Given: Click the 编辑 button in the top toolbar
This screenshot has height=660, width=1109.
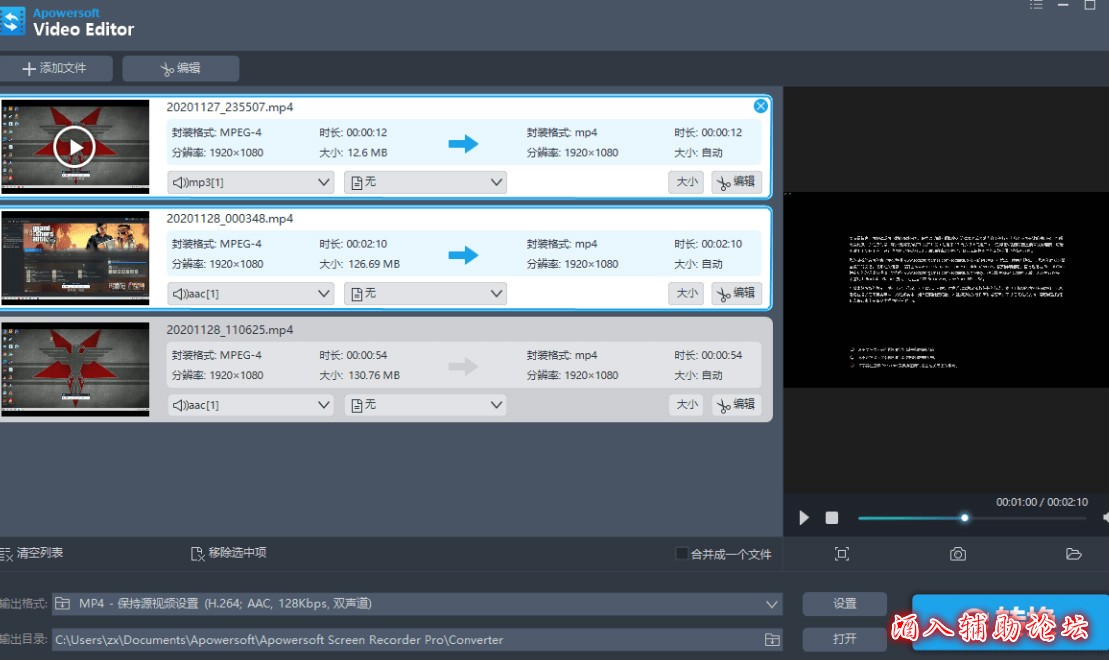Looking at the screenshot, I should click(x=181, y=68).
